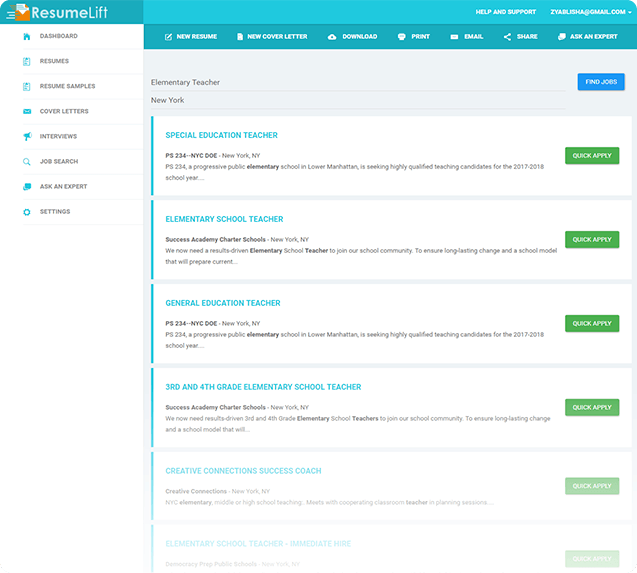Image resolution: width=637 pixels, height=573 pixels.
Task: Click 'PS 234--NYC DOE' under Special Education Teacher
Action: point(191,156)
